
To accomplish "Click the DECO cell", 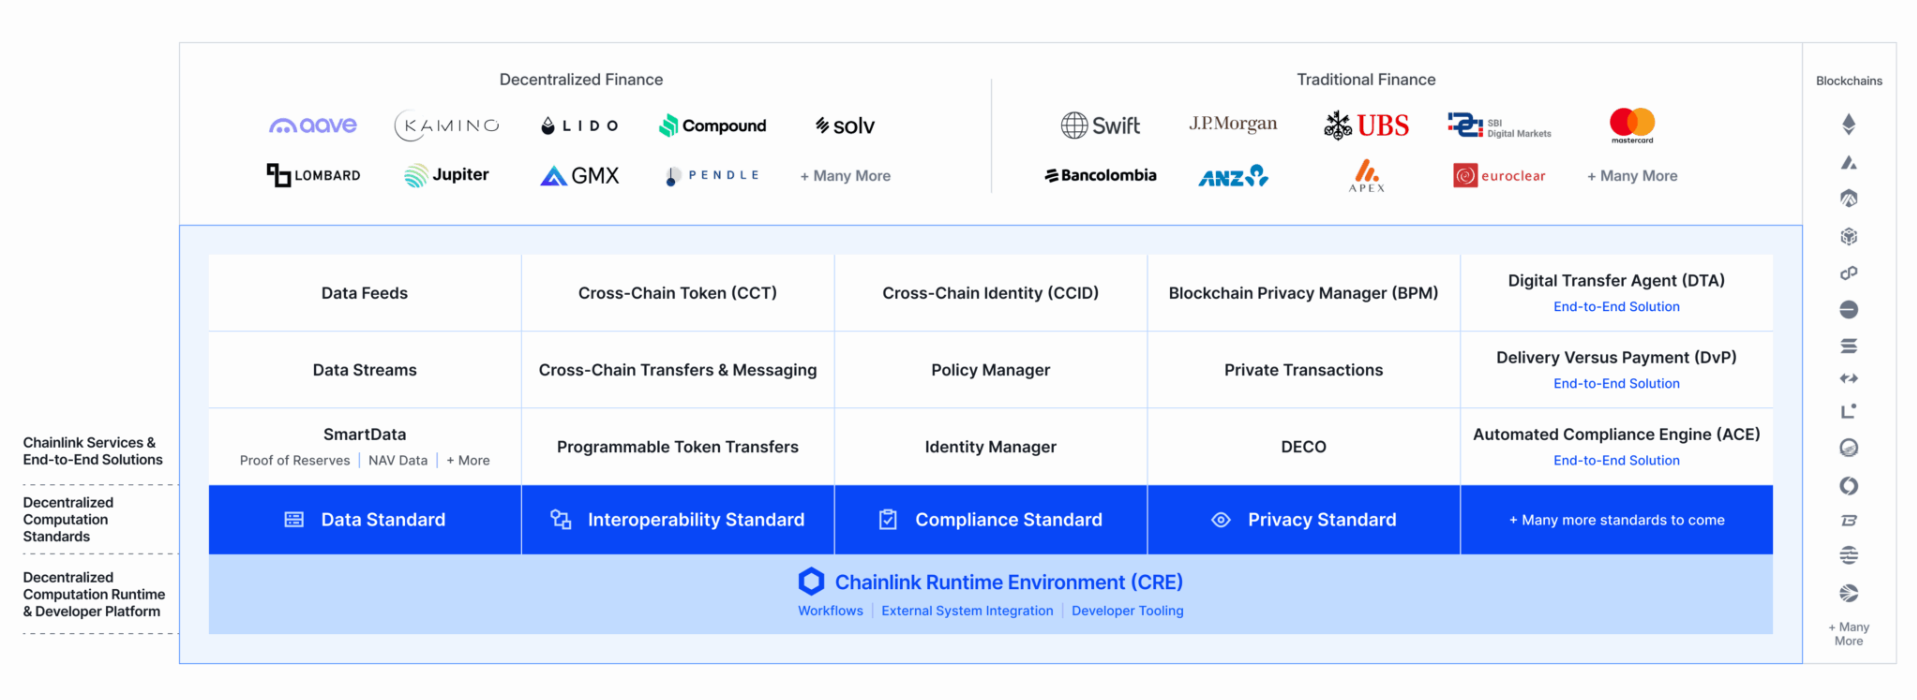I will [1304, 447].
